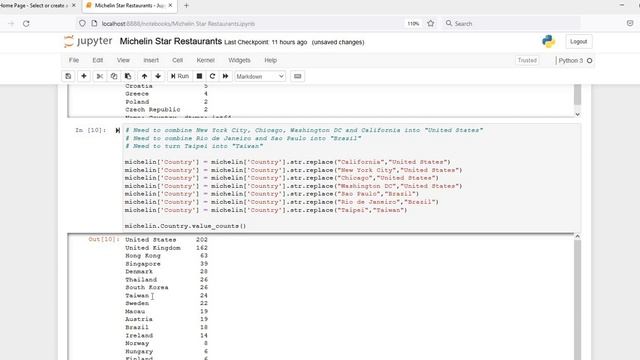Click the Jupyter logo
The image size is (640, 360).
tap(88, 41)
